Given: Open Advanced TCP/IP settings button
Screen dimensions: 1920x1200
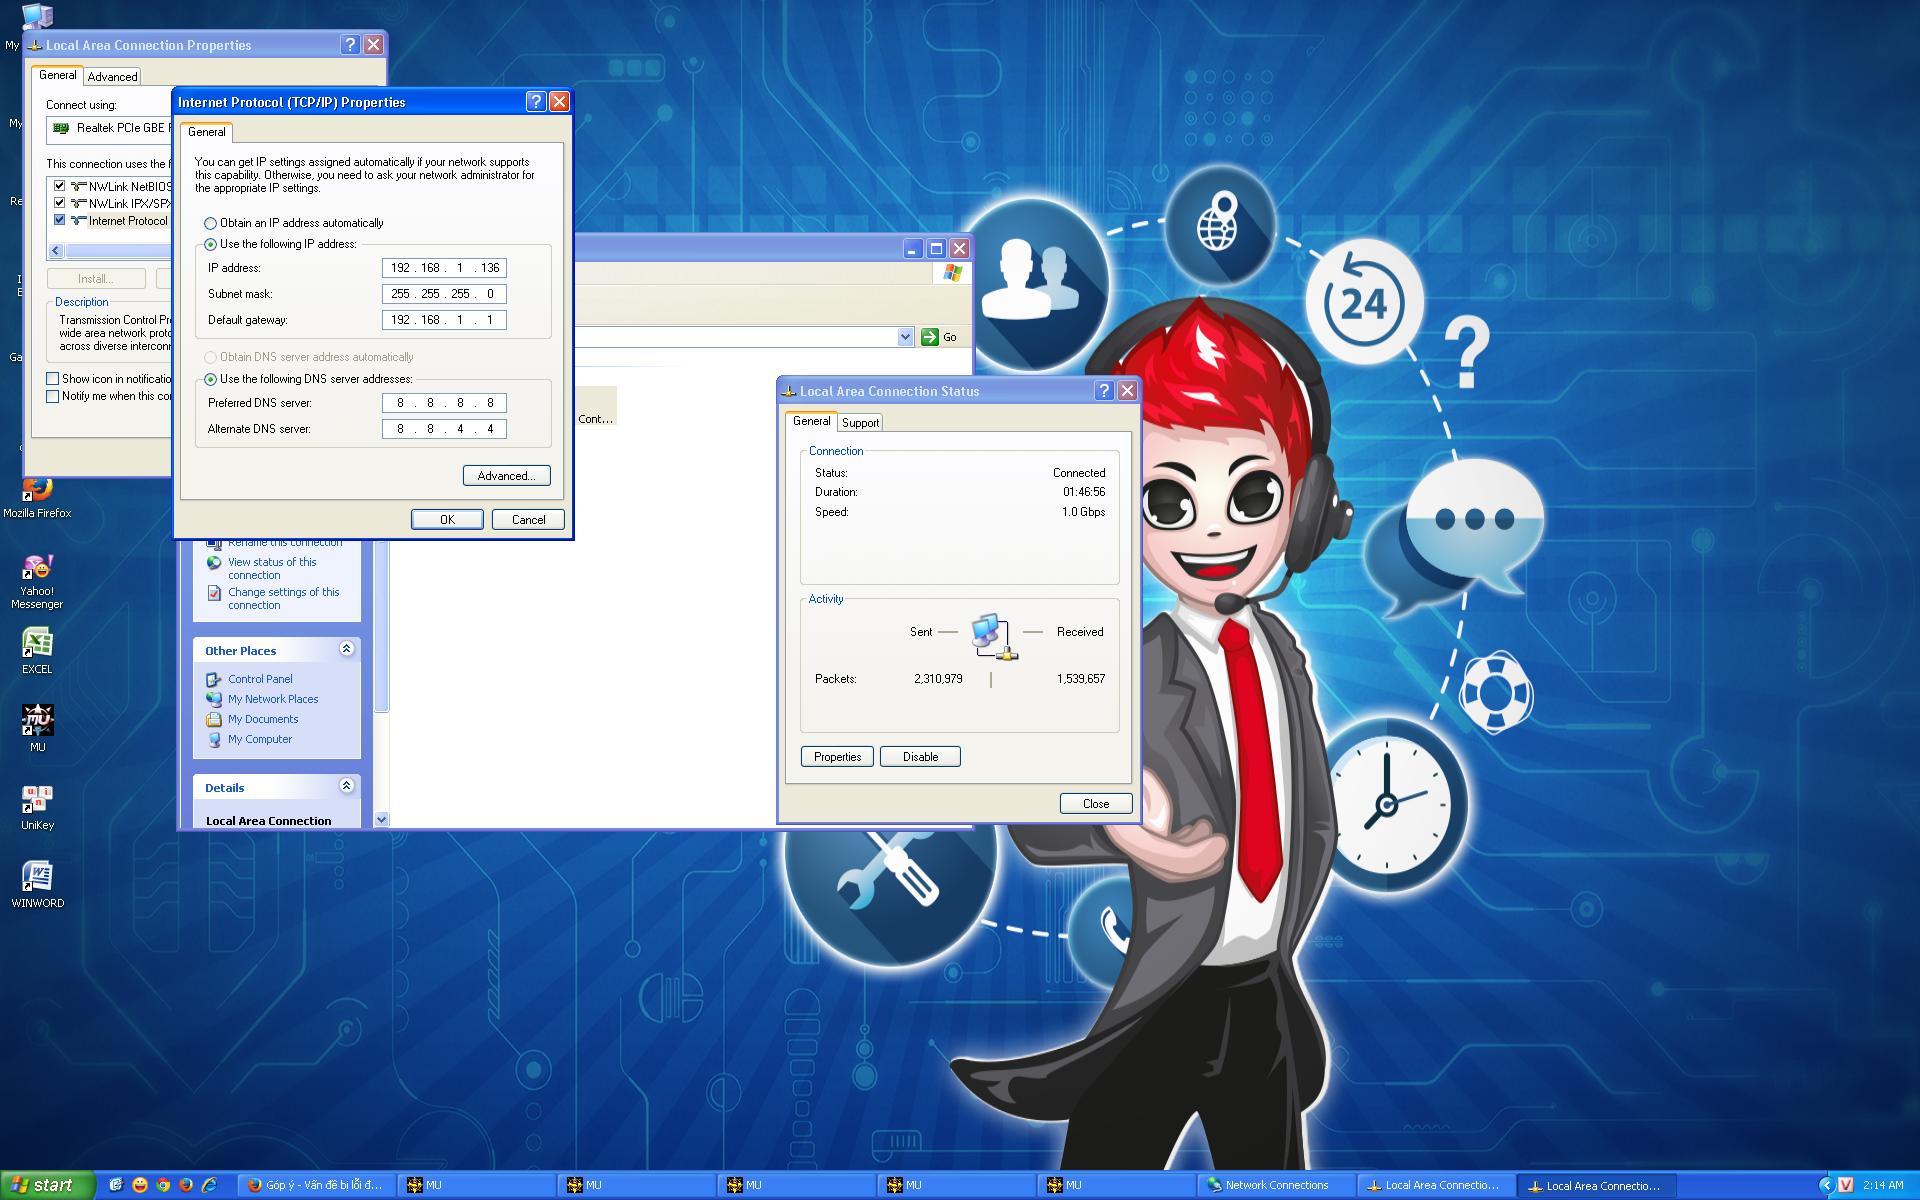Looking at the screenshot, I should click(506, 475).
